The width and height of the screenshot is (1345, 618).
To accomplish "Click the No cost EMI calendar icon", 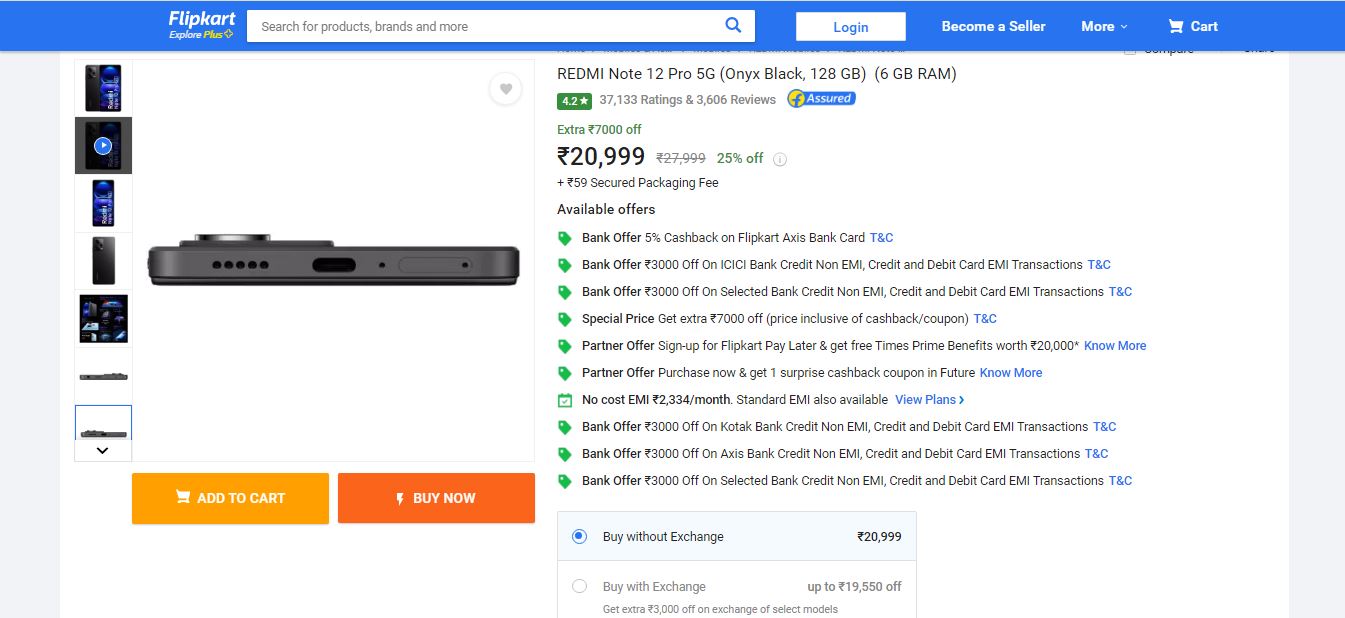I will pyautogui.click(x=564, y=400).
